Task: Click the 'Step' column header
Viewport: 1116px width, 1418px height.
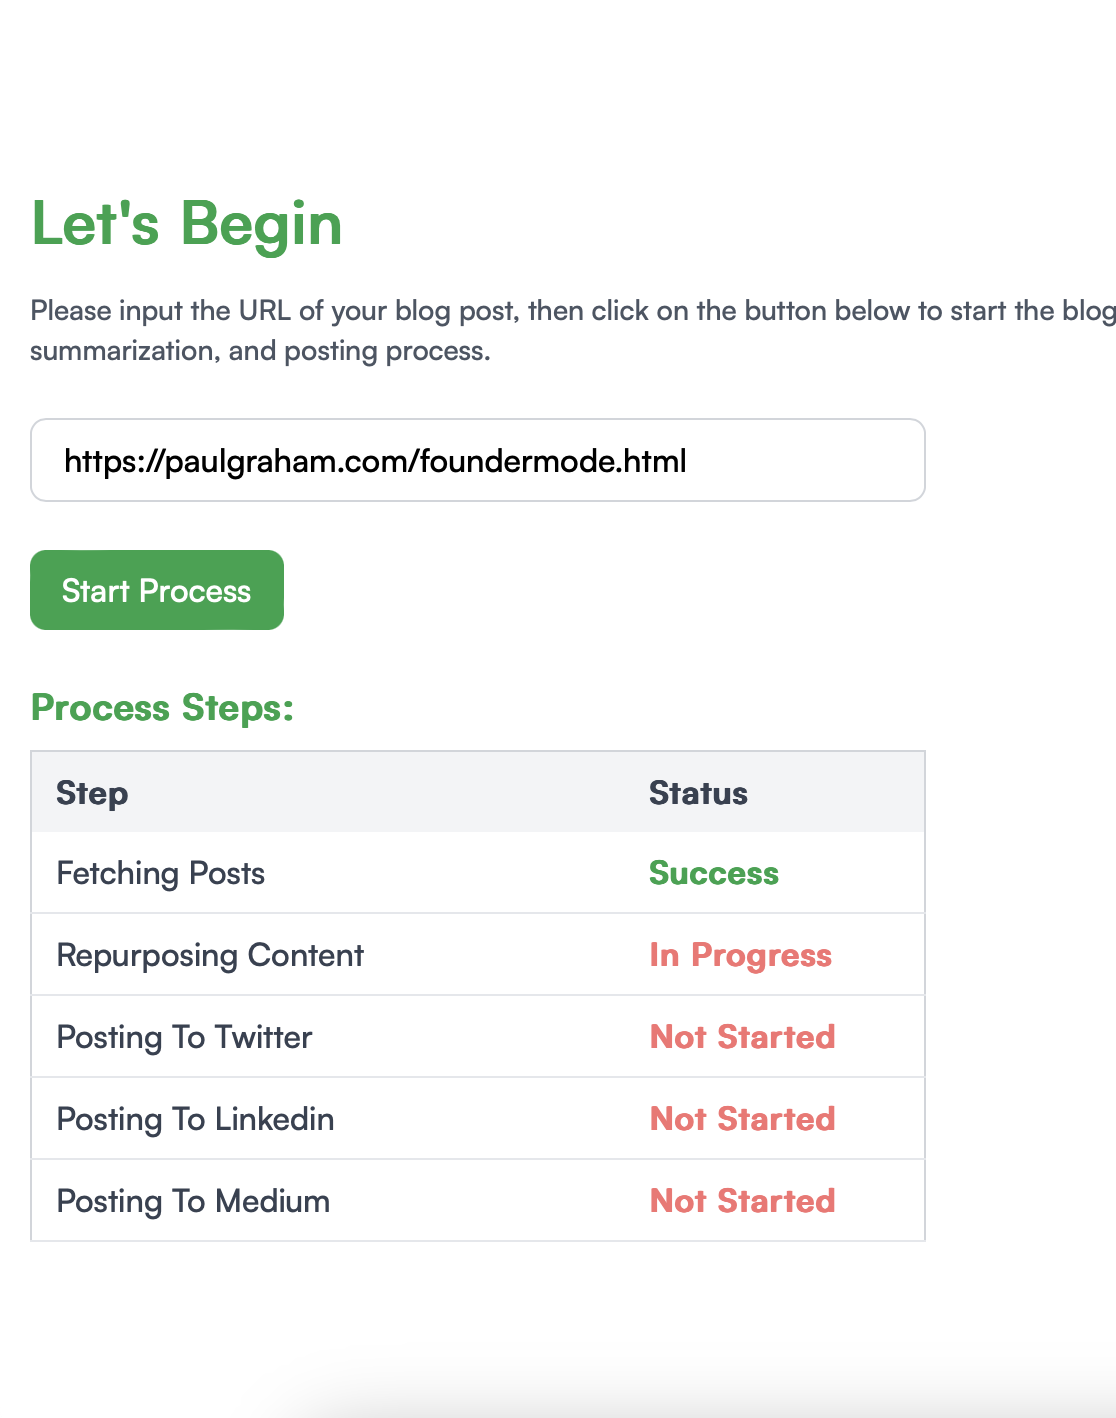Action: pyautogui.click(x=92, y=793)
